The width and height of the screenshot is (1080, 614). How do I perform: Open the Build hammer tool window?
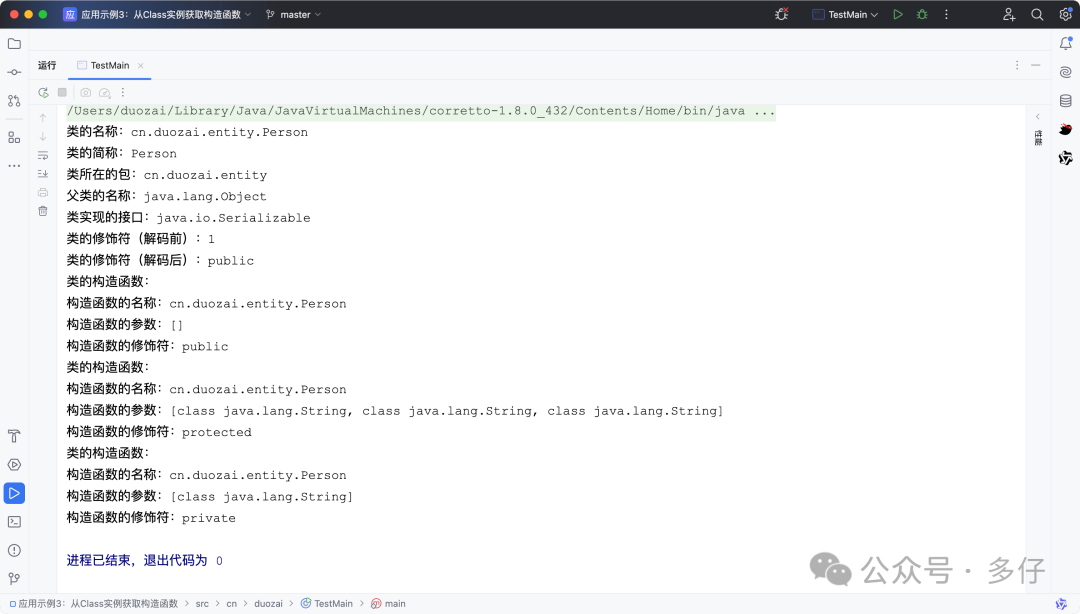[x=14, y=436]
